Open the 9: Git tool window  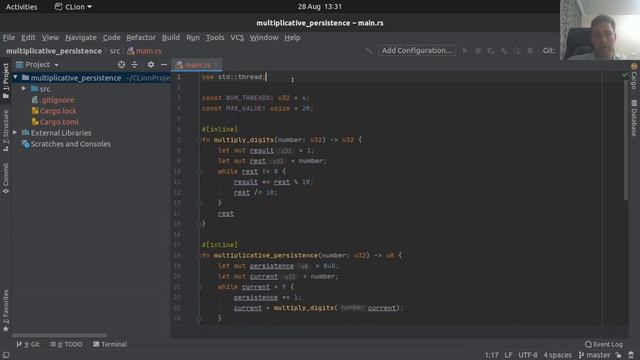click(x=28, y=344)
